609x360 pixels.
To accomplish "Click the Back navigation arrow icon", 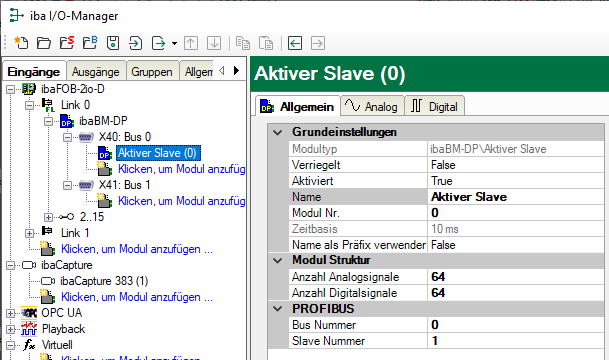I will coord(295,43).
